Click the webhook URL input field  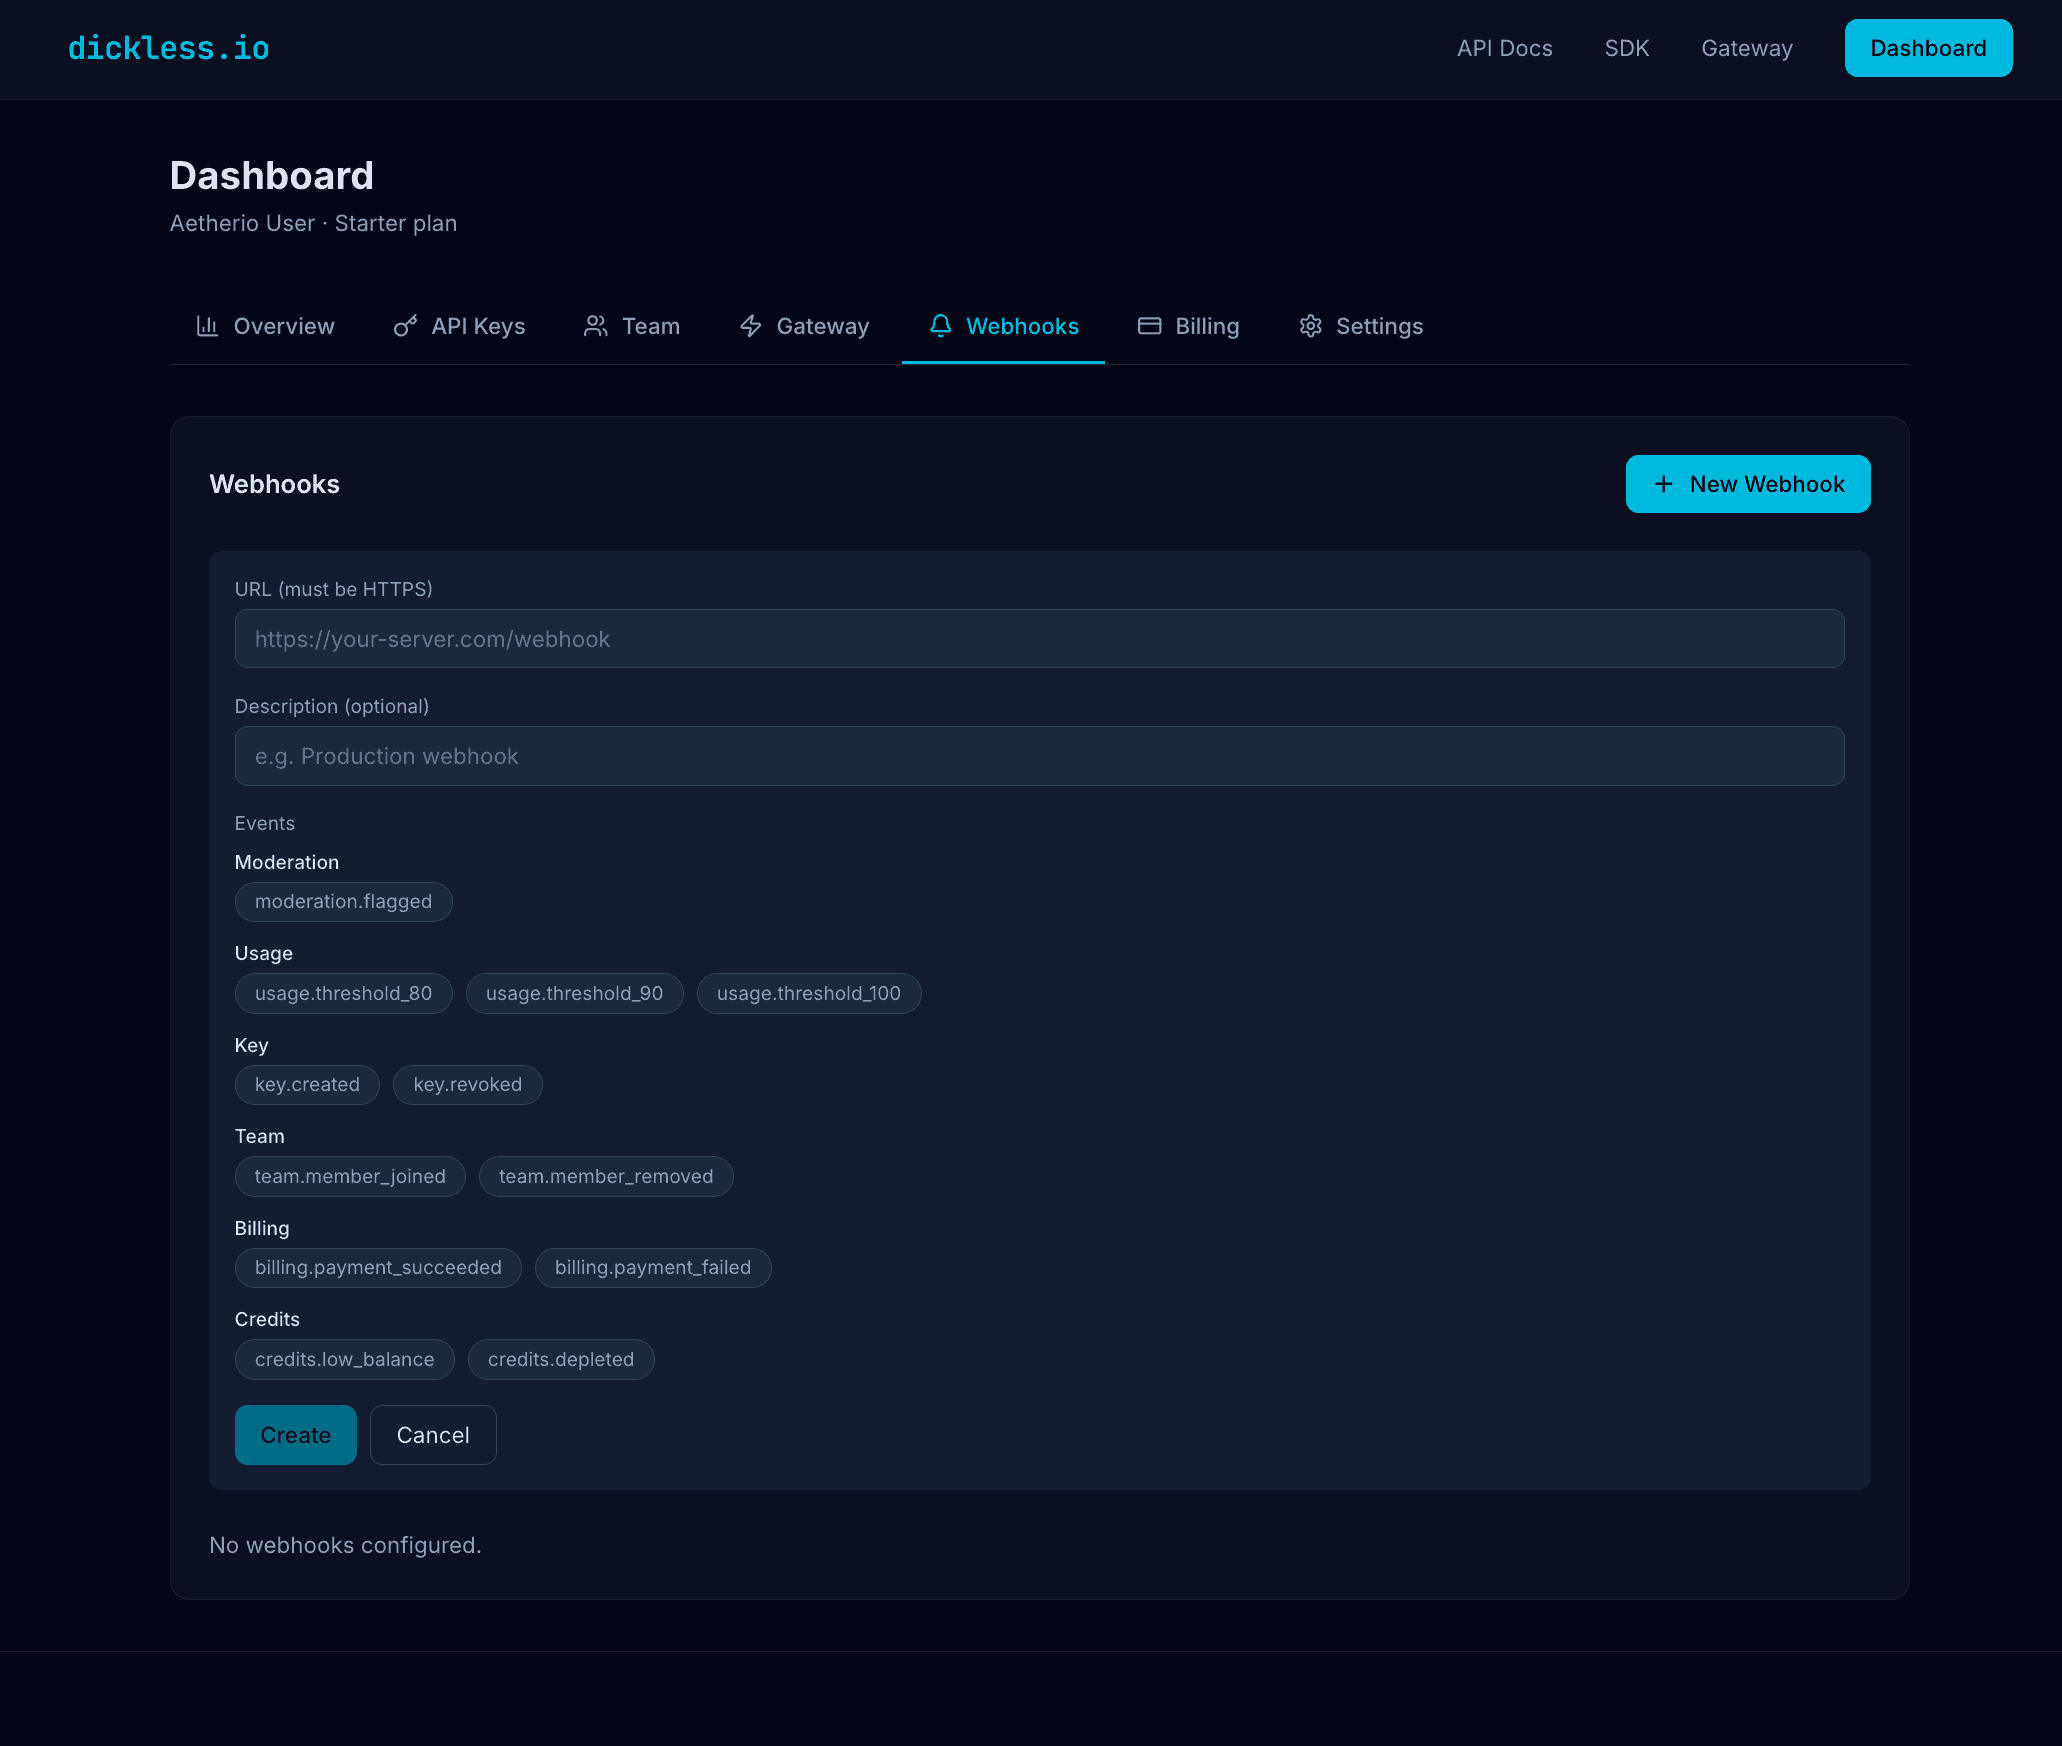pos(1039,638)
